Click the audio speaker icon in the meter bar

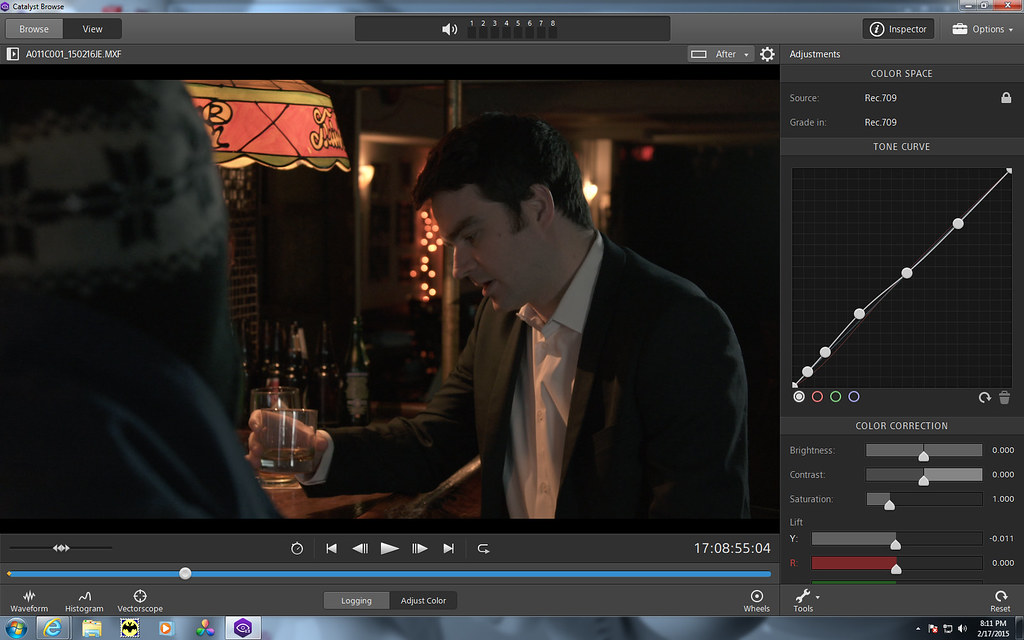pos(449,29)
